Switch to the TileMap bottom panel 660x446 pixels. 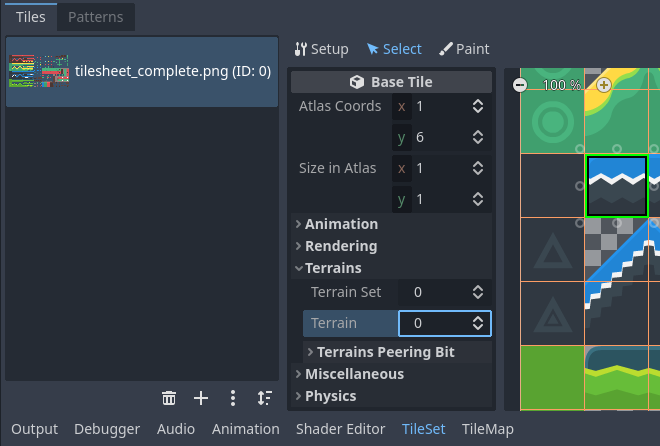tap(487, 429)
